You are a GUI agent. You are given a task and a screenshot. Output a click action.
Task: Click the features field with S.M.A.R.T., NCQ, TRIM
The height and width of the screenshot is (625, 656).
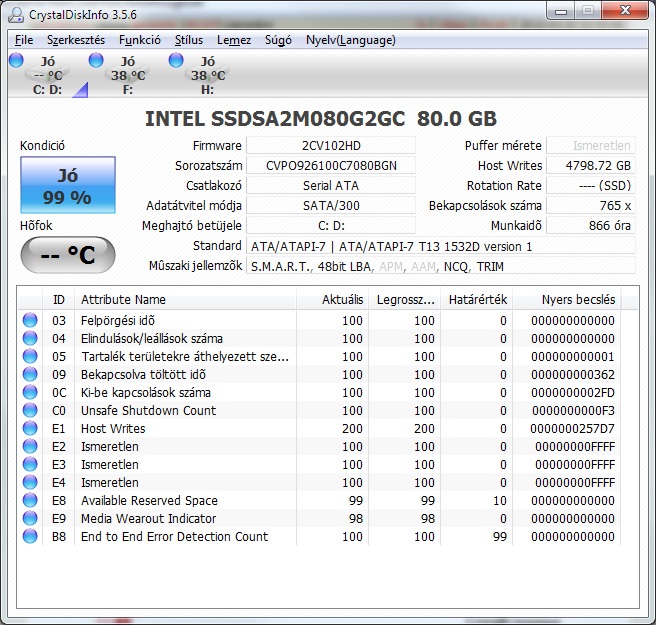pos(441,266)
